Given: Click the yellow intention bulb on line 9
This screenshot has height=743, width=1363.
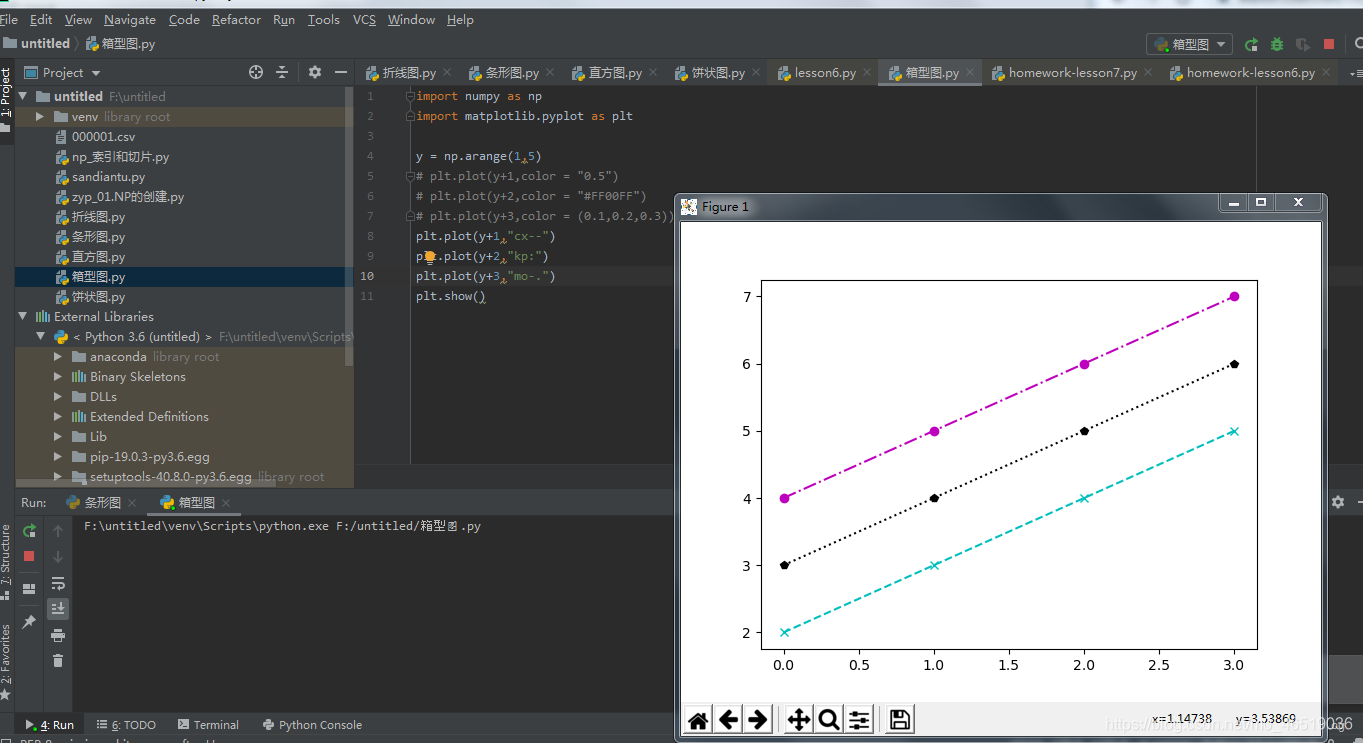Looking at the screenshot, I should [429, 257].
